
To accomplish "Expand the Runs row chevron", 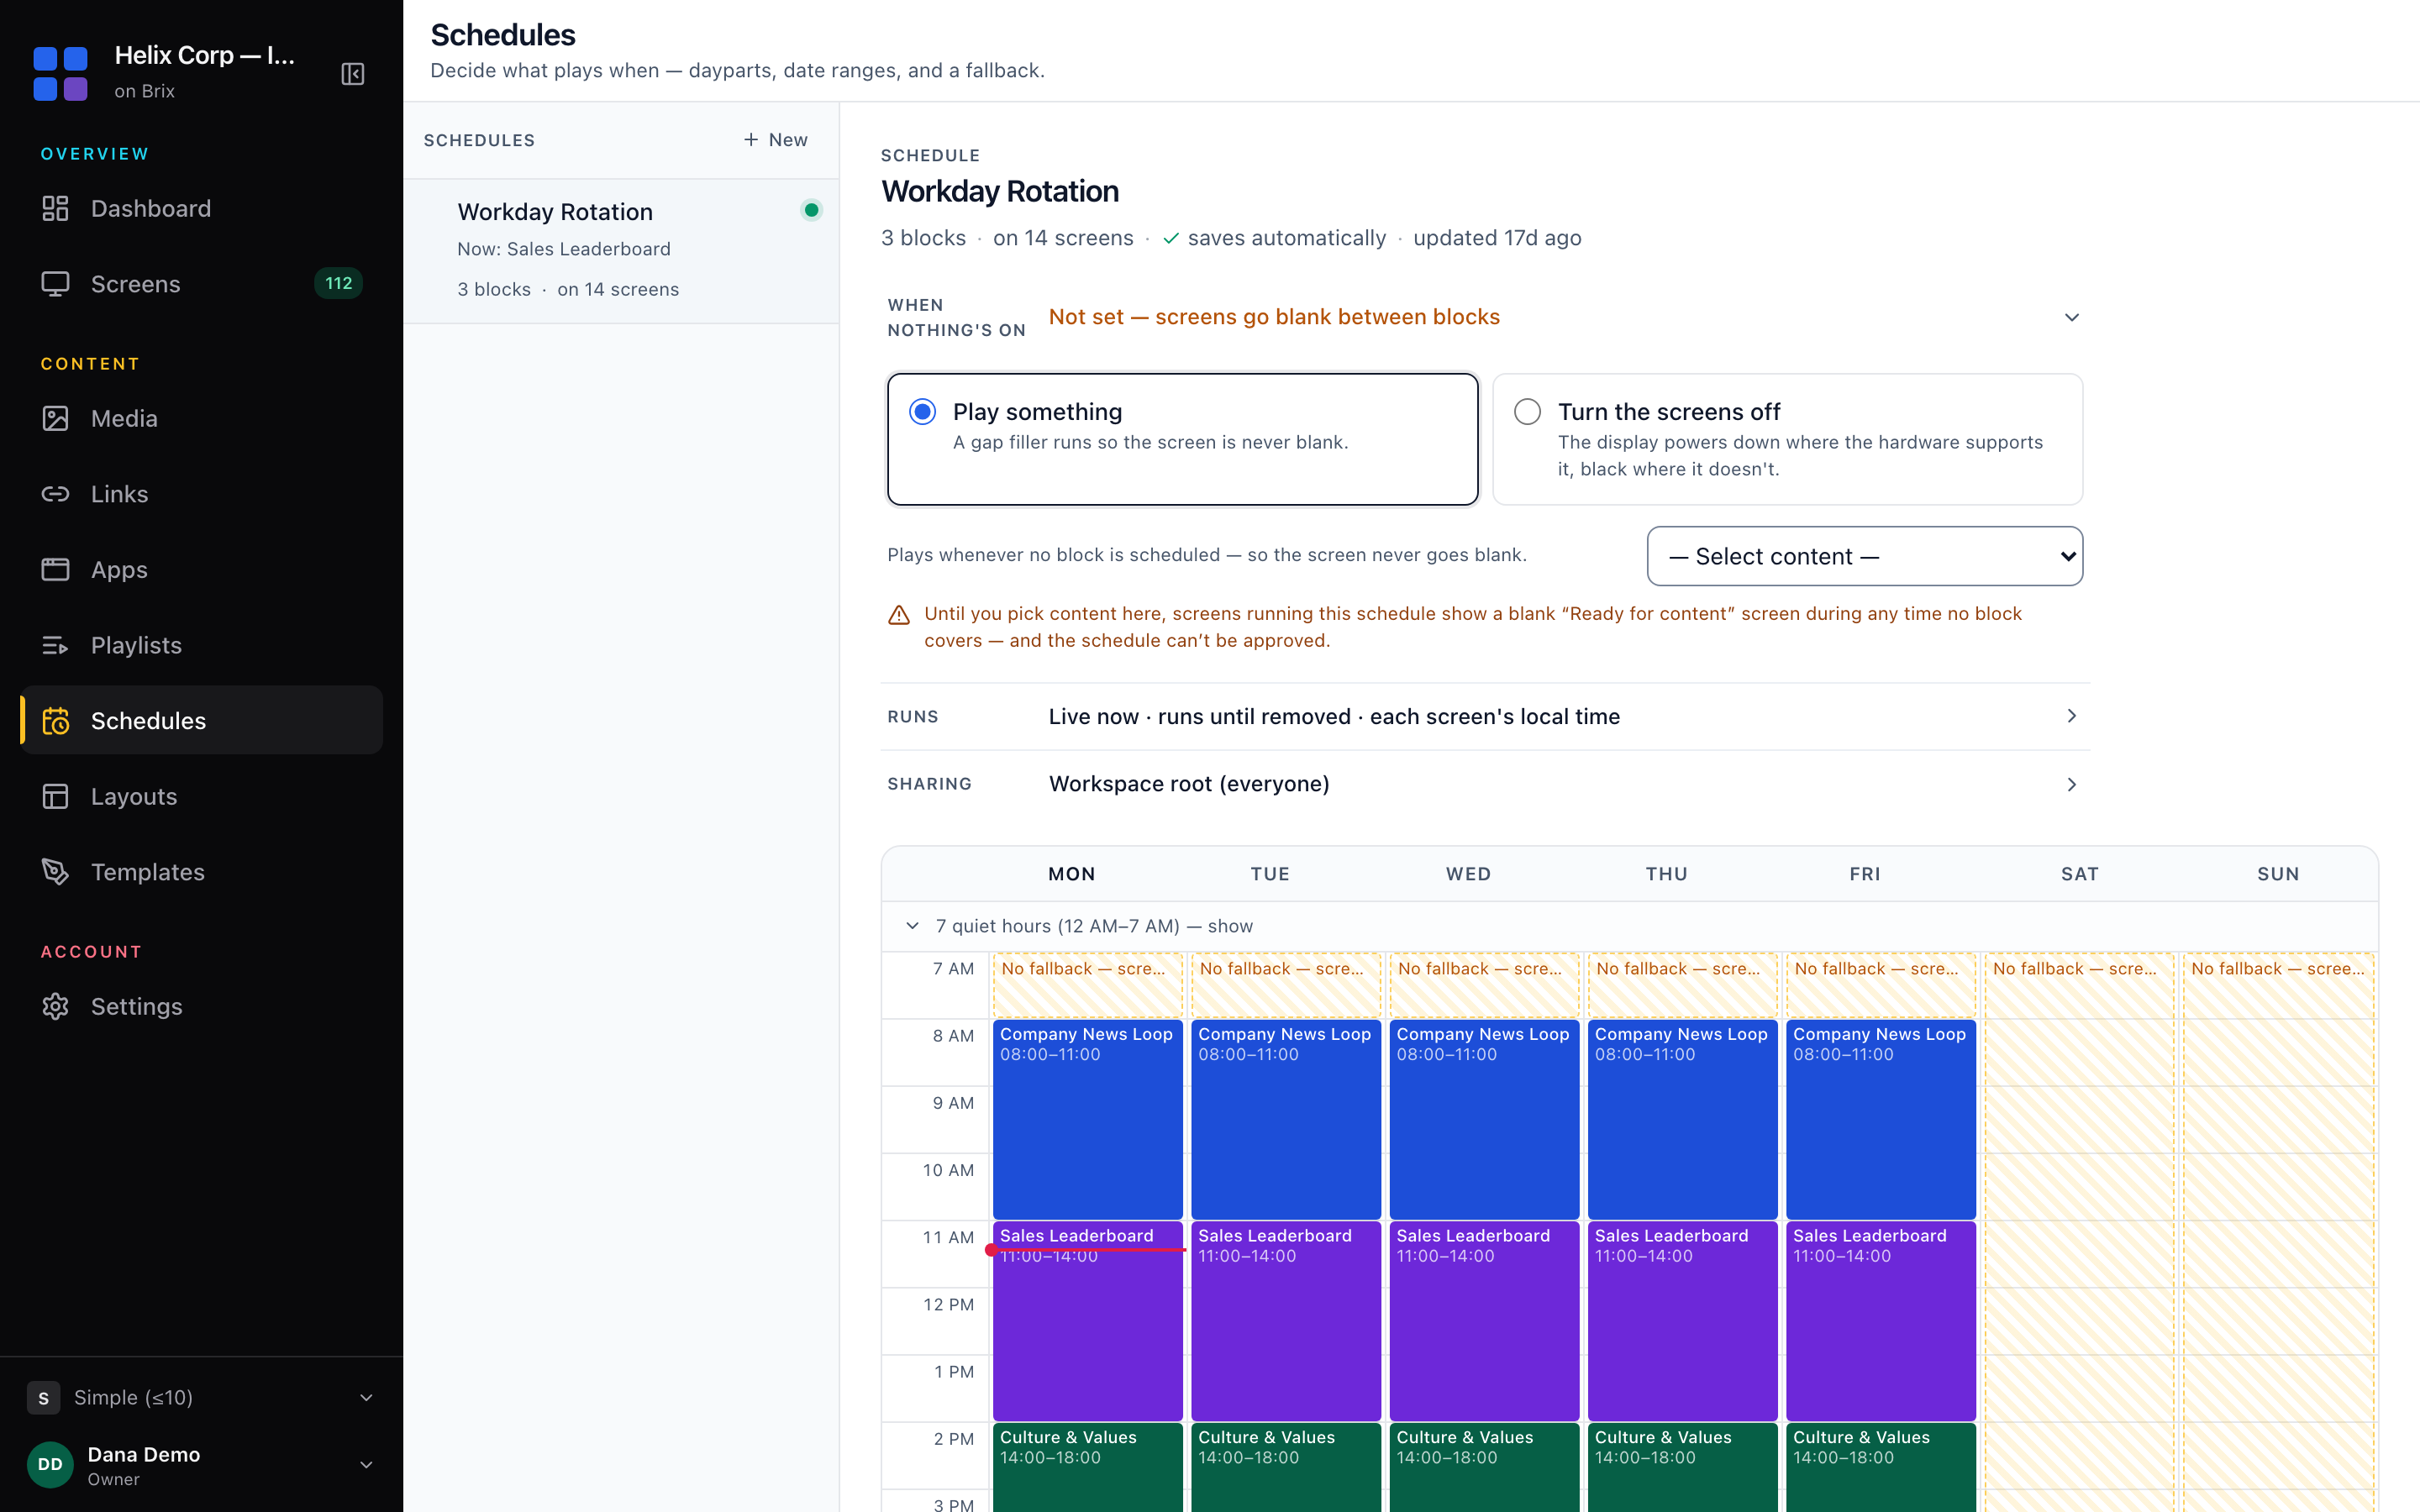I will coord(2072,716).
